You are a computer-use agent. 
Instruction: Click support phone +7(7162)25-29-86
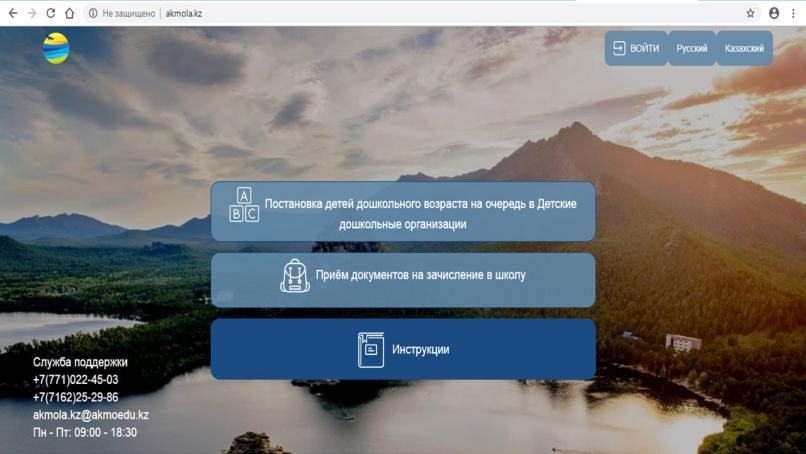[x=76, y=397]
